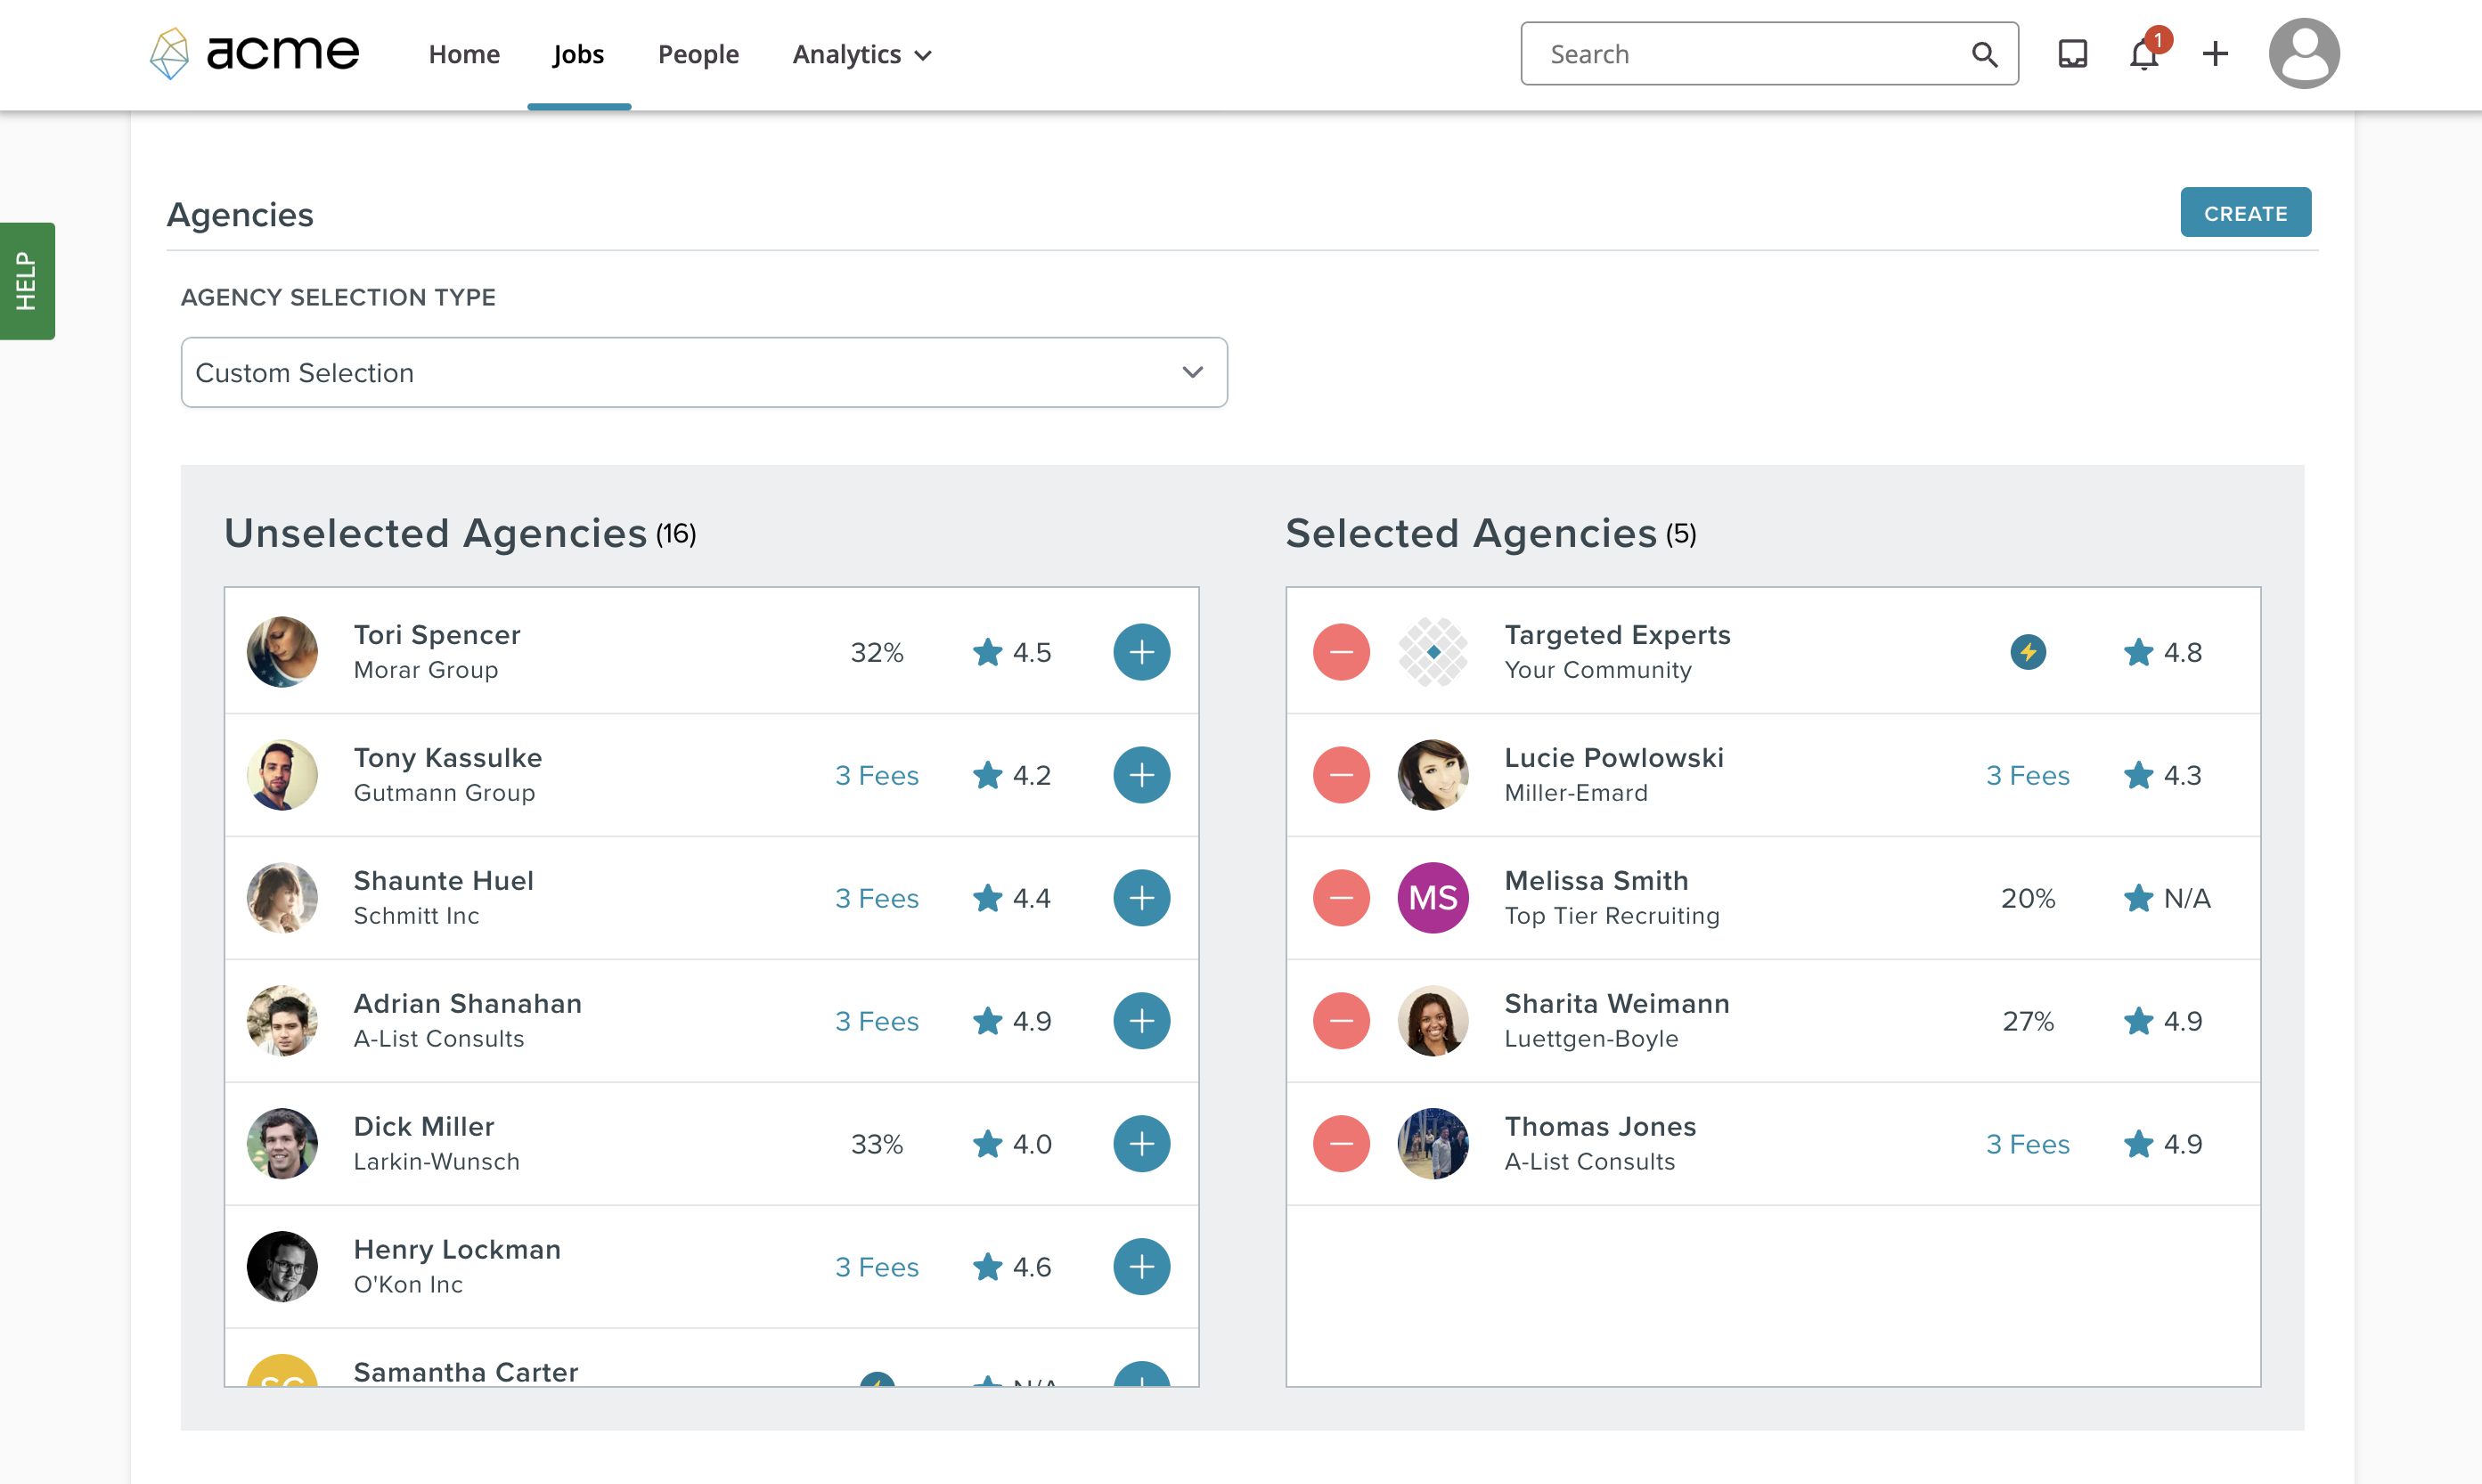Click the Acme logo
Screen dimensions: 2482x1484
click(x=255, y=54)
